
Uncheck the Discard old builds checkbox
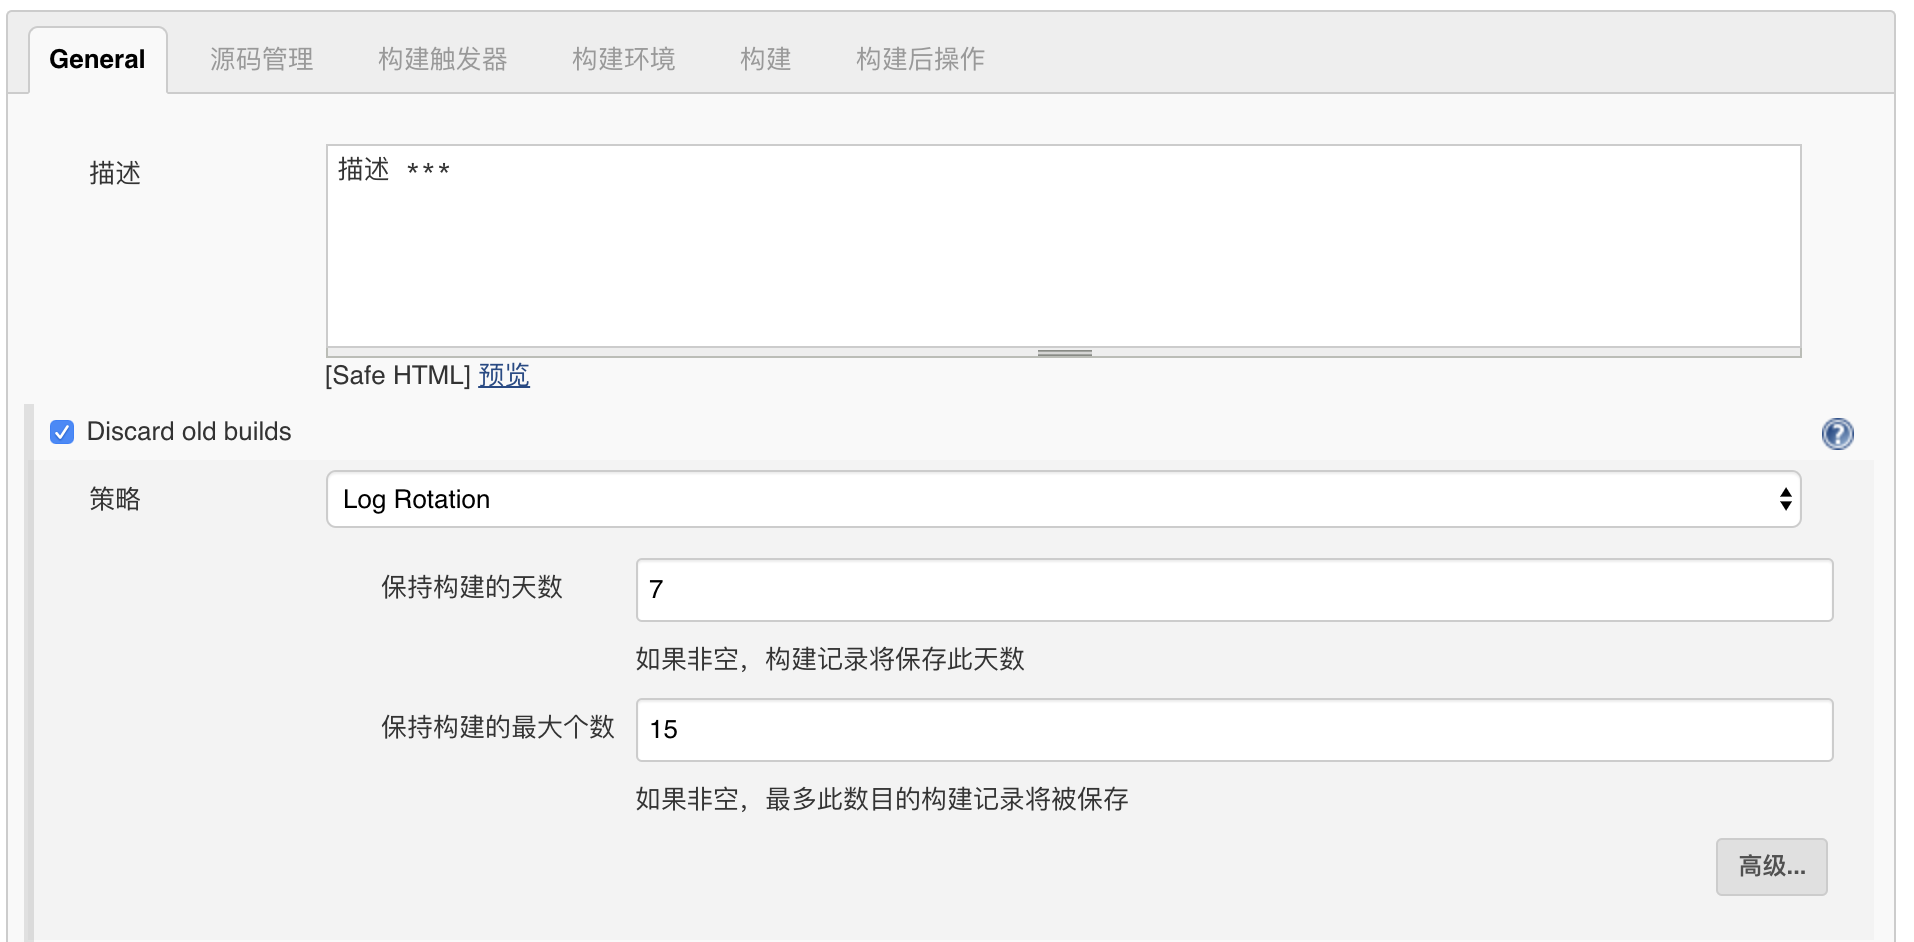(62, 432)
